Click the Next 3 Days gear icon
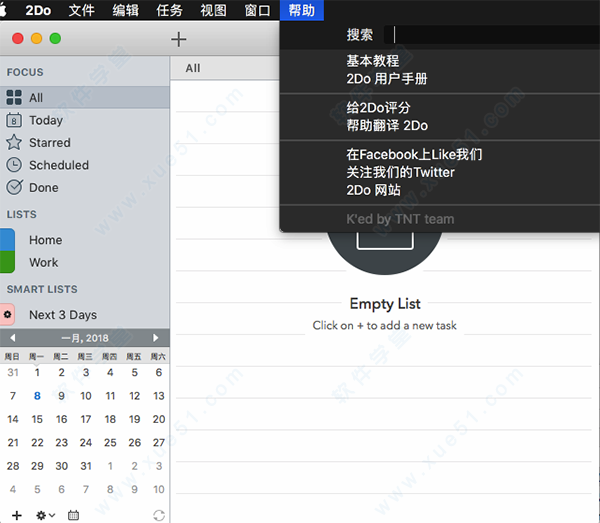 (x=7, y=314)
